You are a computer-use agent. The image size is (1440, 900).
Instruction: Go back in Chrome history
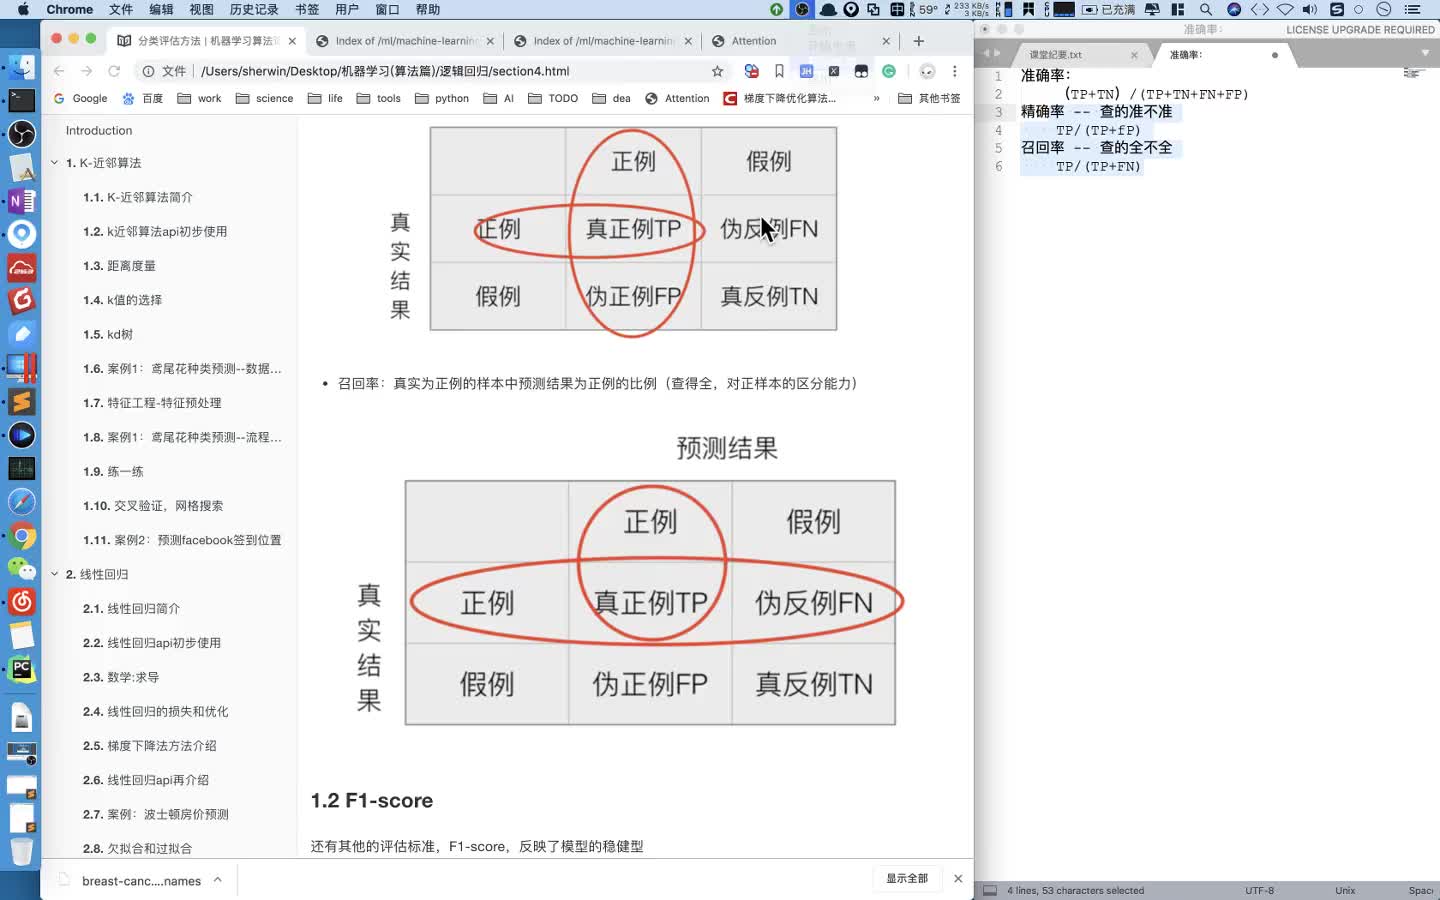tap(59, 71)
